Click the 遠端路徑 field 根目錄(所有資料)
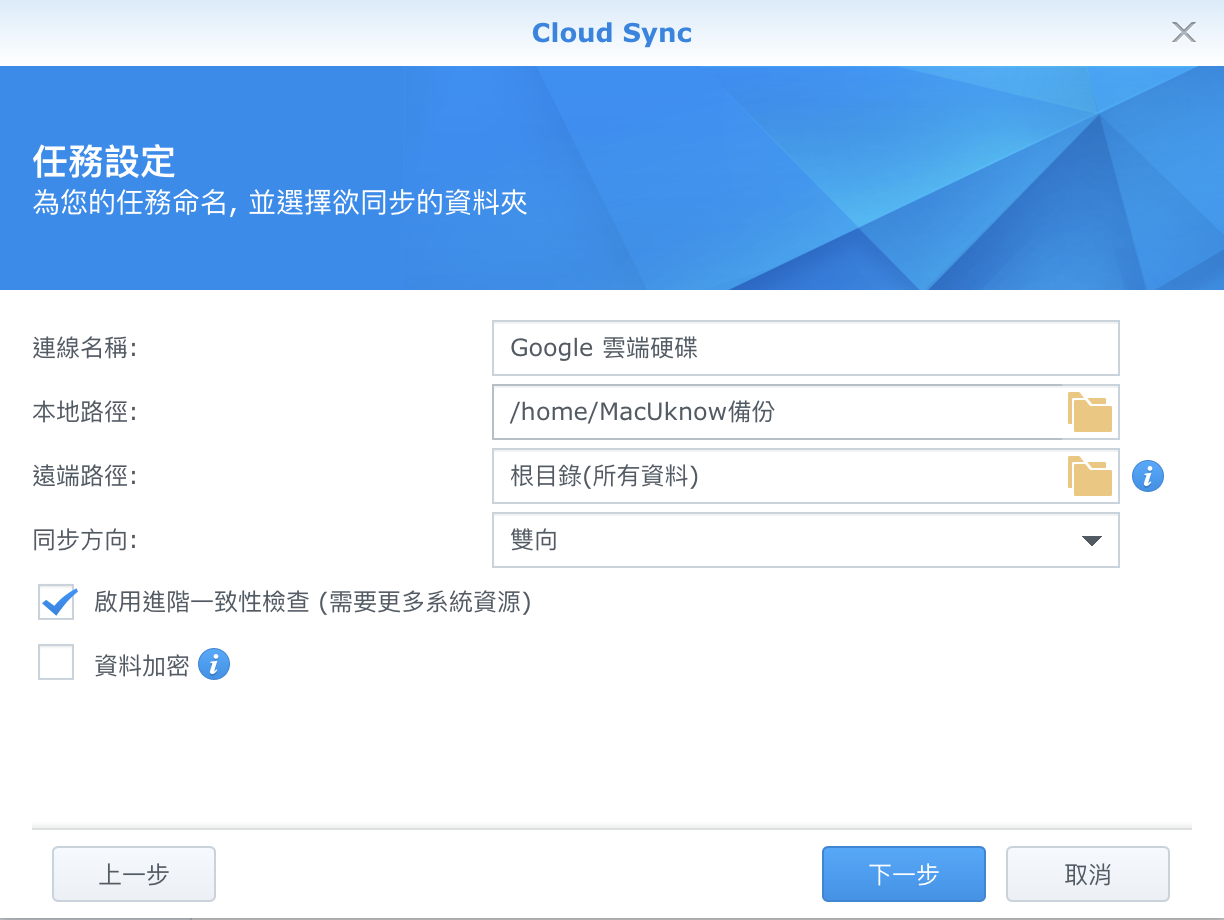Viewport: 1224px width, 920px height. point(776,476)
